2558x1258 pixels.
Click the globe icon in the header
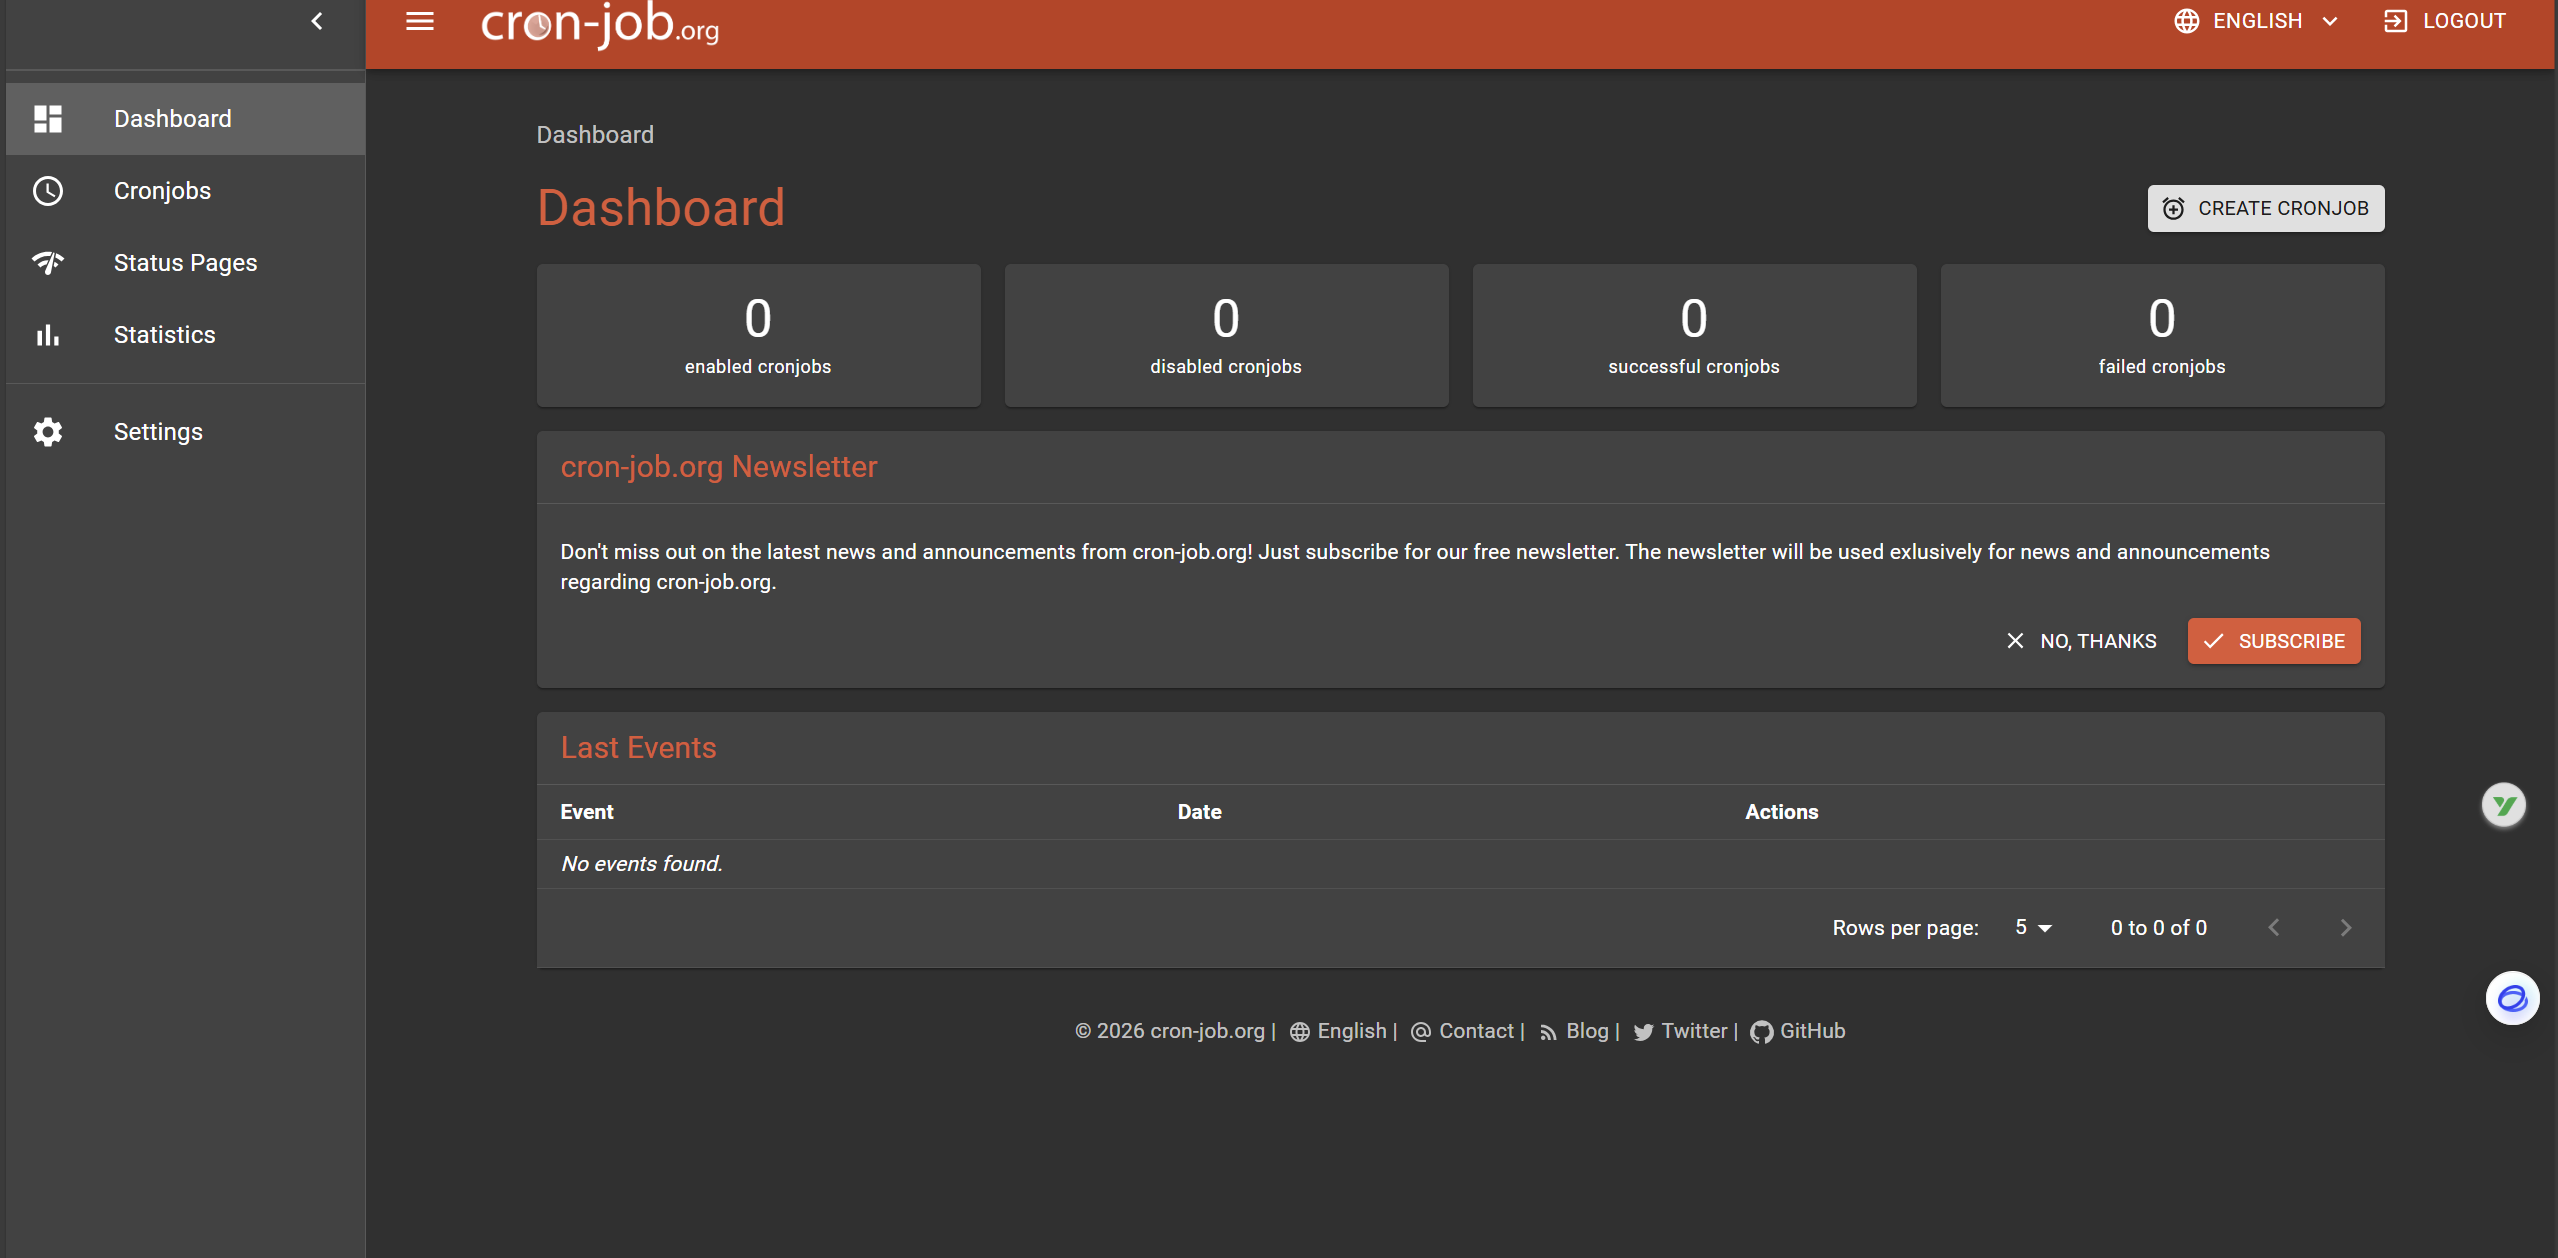click(2187, 21)
